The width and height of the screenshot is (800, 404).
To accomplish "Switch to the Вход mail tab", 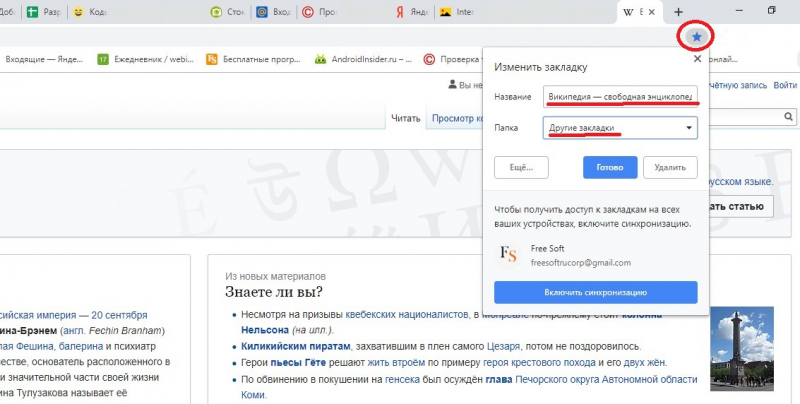I will click(273, 12).
